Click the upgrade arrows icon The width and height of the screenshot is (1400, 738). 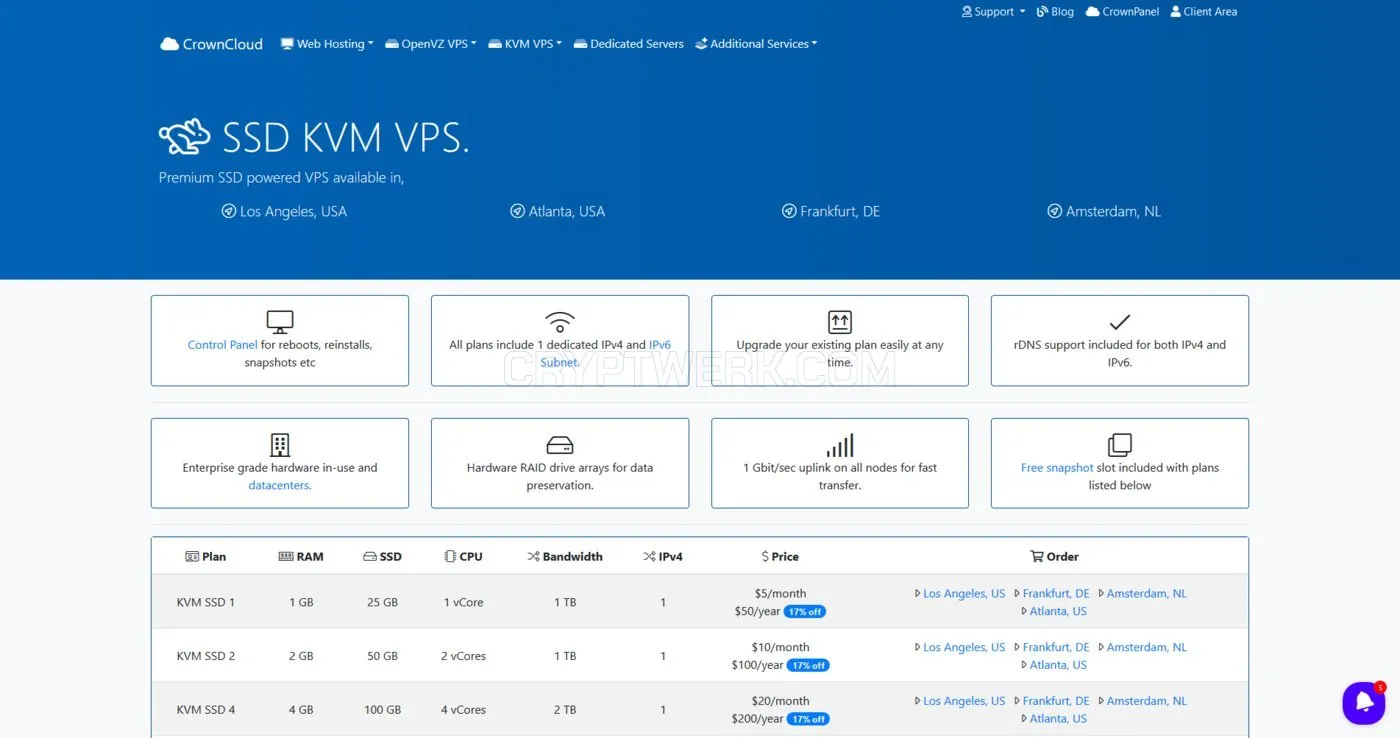point(840,322)
